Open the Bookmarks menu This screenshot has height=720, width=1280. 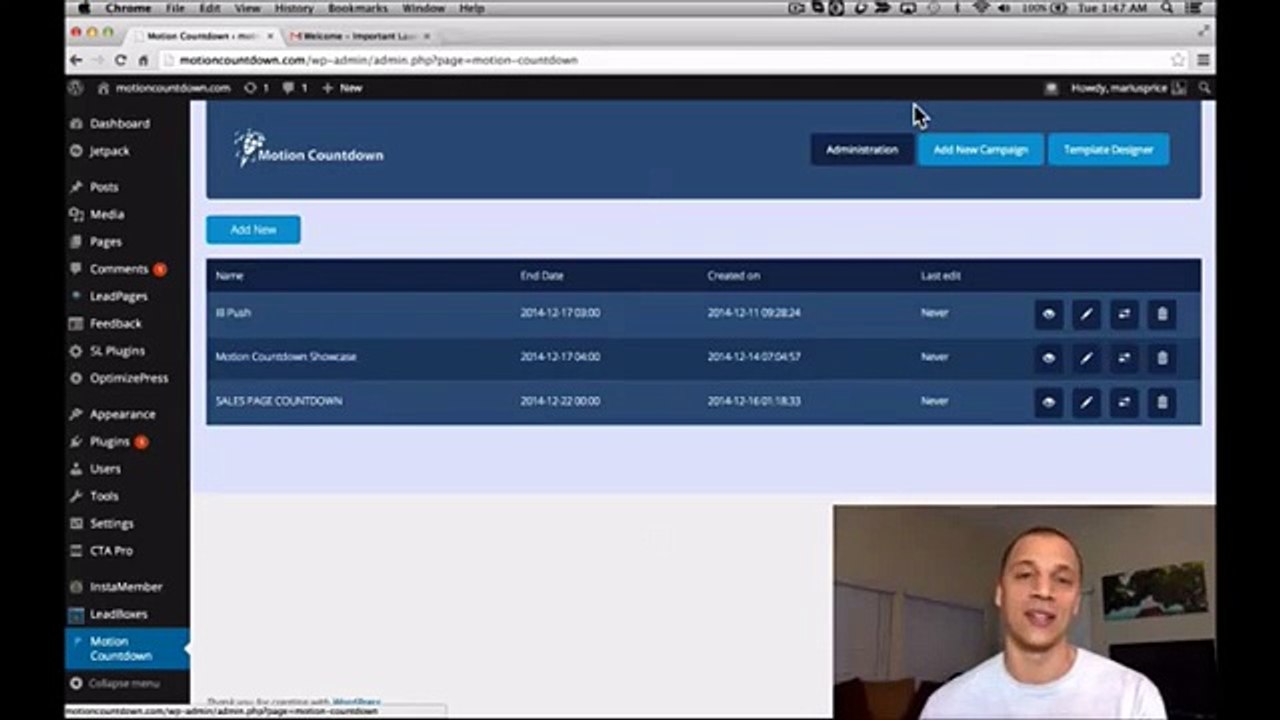coord(358,8)
